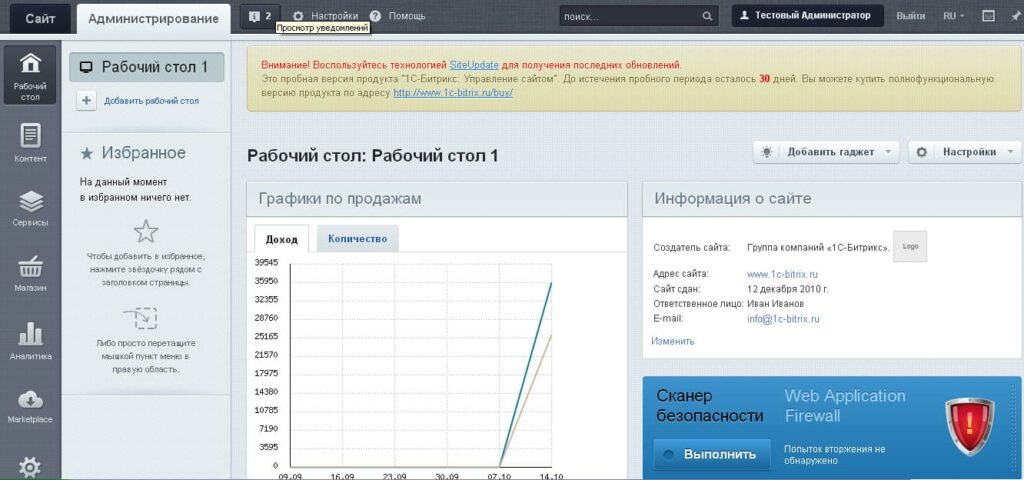Switch to the Количество chart tab

coord(357,239)
